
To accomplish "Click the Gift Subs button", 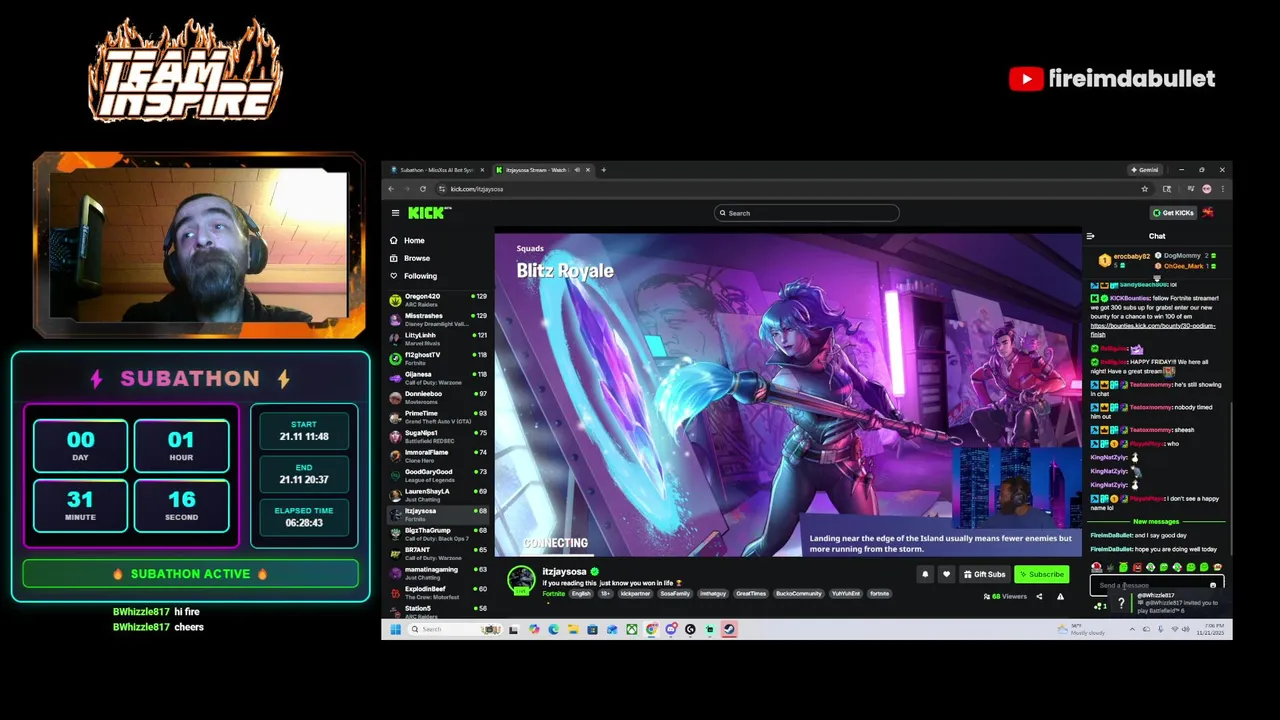I will pyautogui.click(x=984, y=574).
